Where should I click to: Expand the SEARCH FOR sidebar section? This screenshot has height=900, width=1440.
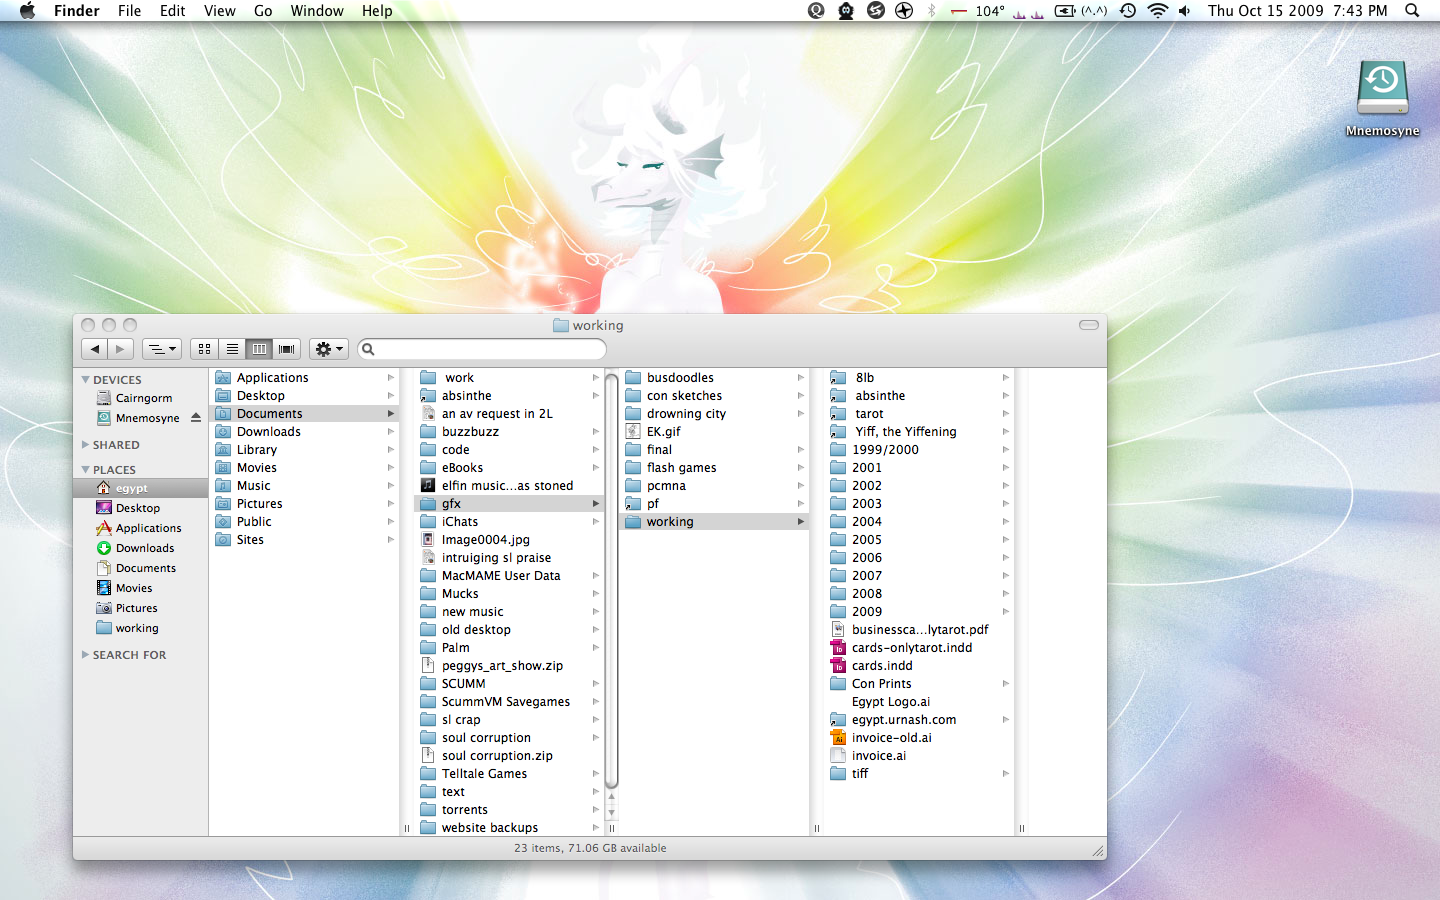pos(86,655)
